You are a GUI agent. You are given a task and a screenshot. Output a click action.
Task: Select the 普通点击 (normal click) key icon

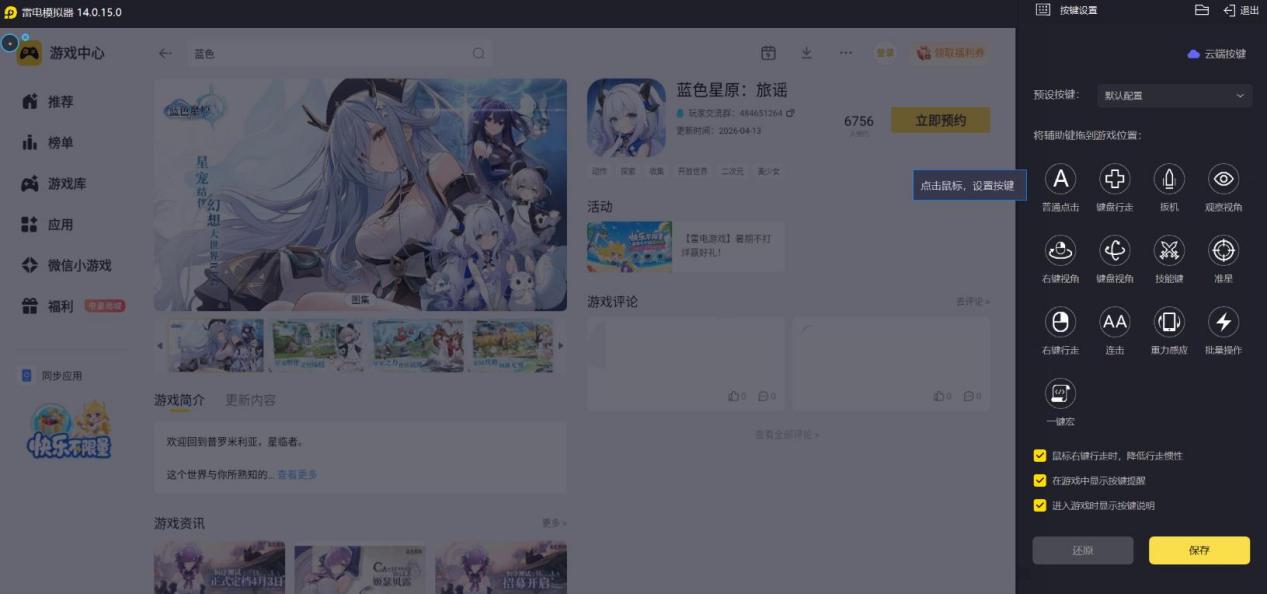click(x=1060, y=179)
